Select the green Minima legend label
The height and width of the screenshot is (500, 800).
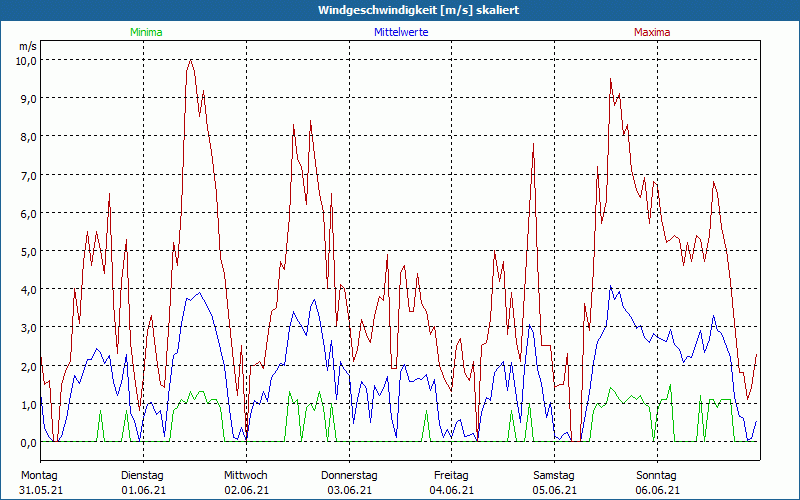pyautogui.click(x=146, y=32)
